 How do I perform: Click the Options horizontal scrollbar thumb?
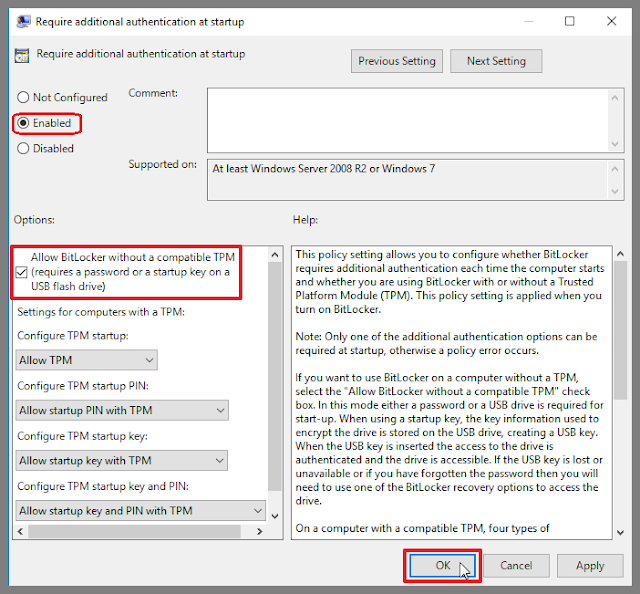(134, 532)
